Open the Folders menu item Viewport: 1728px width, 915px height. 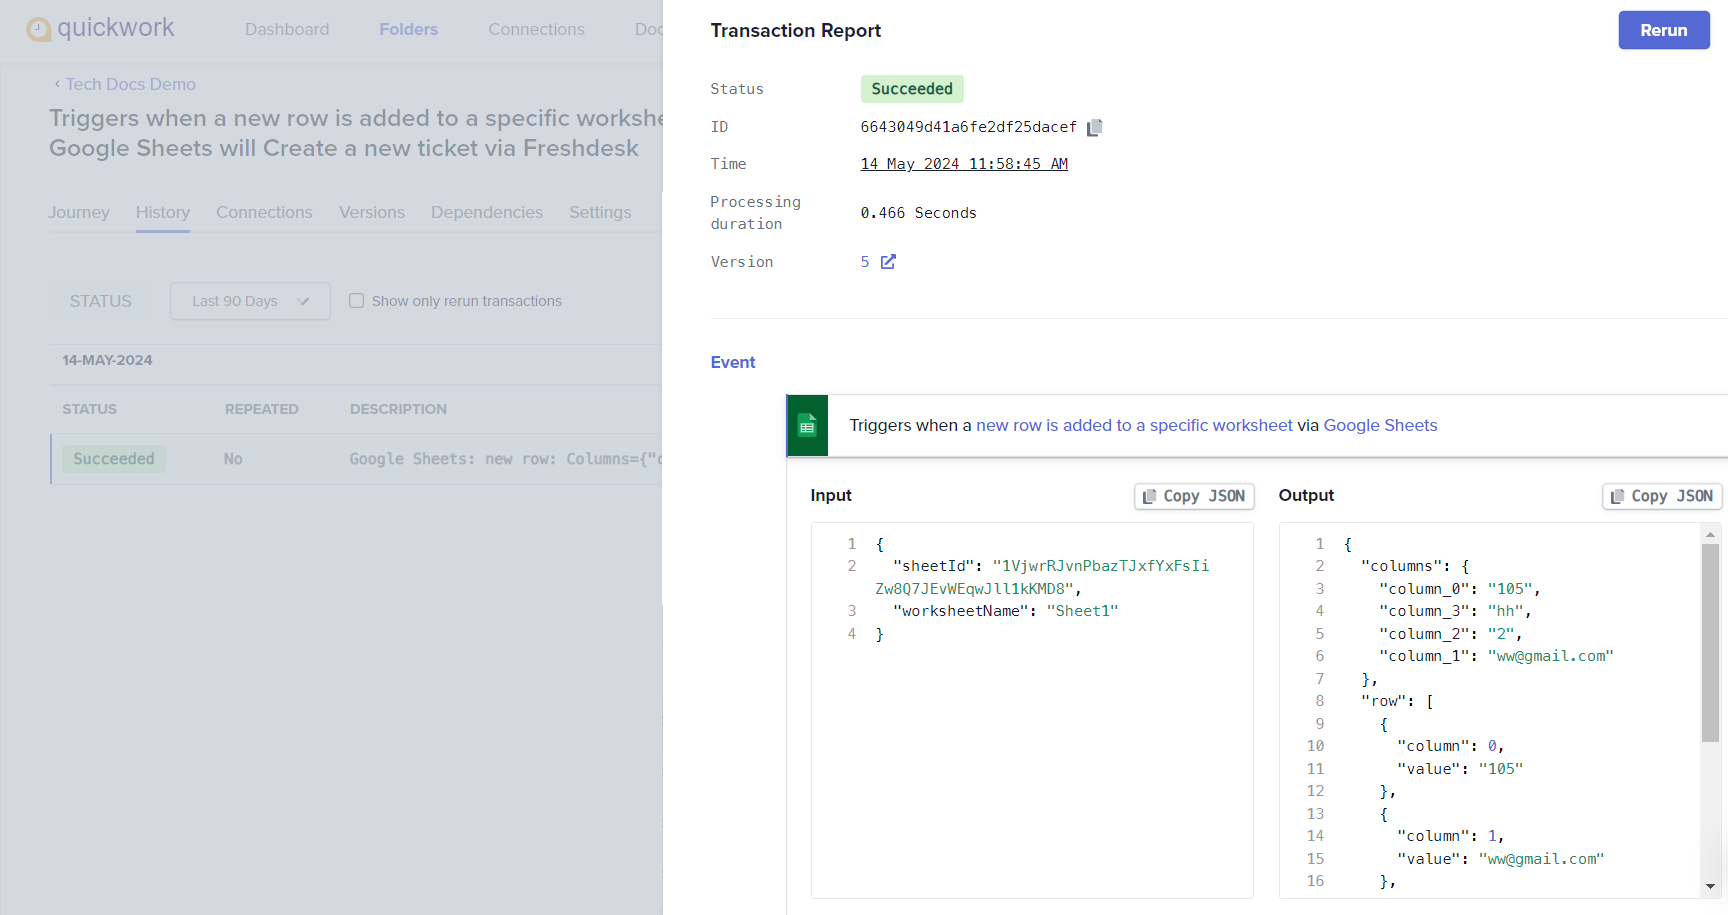[x=408, y=29]
